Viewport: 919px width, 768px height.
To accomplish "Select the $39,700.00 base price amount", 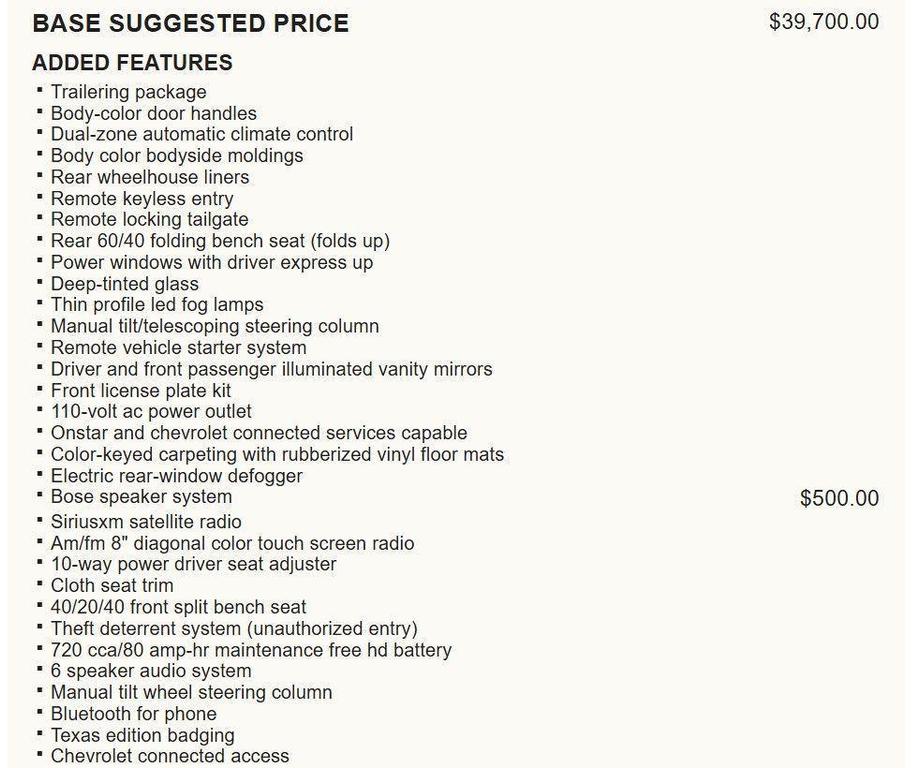I will tap(823, 22).
